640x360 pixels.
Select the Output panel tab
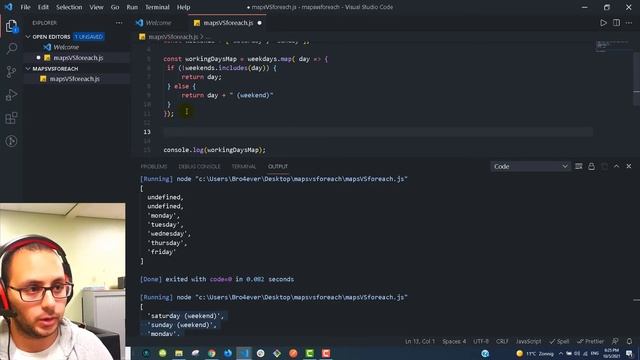(278, 167)
